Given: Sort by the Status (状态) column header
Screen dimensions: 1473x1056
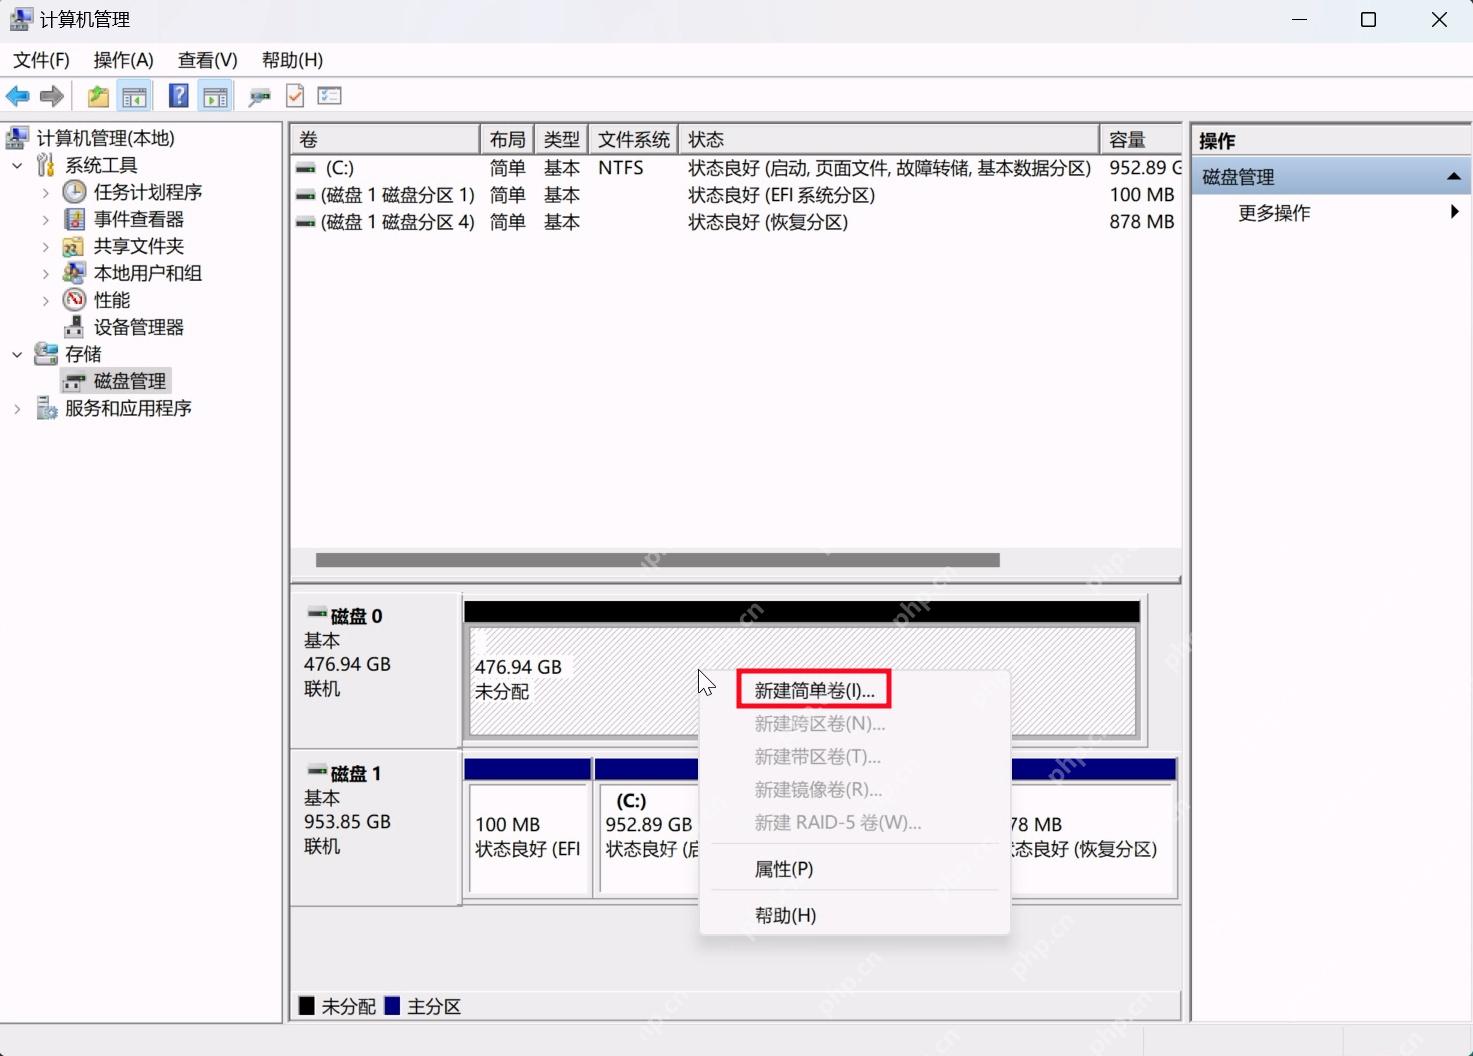Looking at the screenshot, I should tap(889, 139).
